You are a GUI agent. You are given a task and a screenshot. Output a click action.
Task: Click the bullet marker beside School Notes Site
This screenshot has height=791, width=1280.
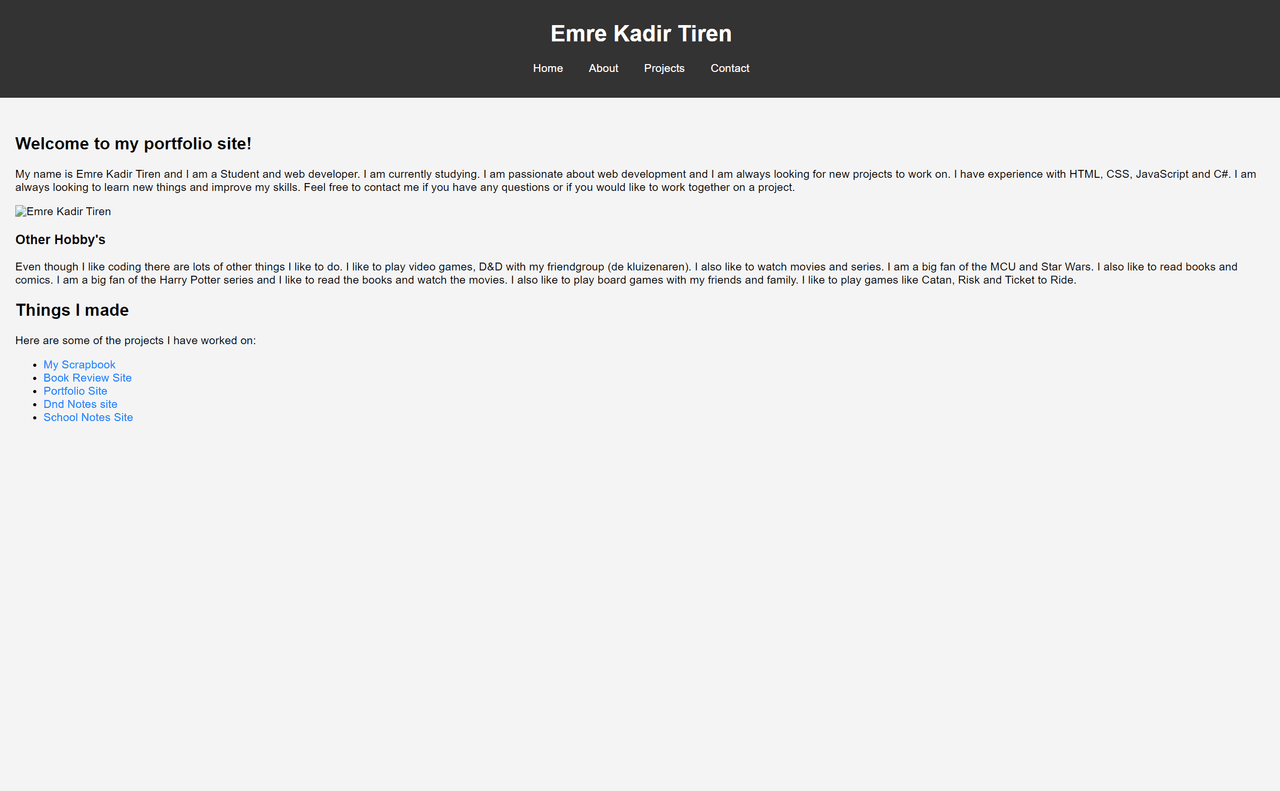click(35, 418)
